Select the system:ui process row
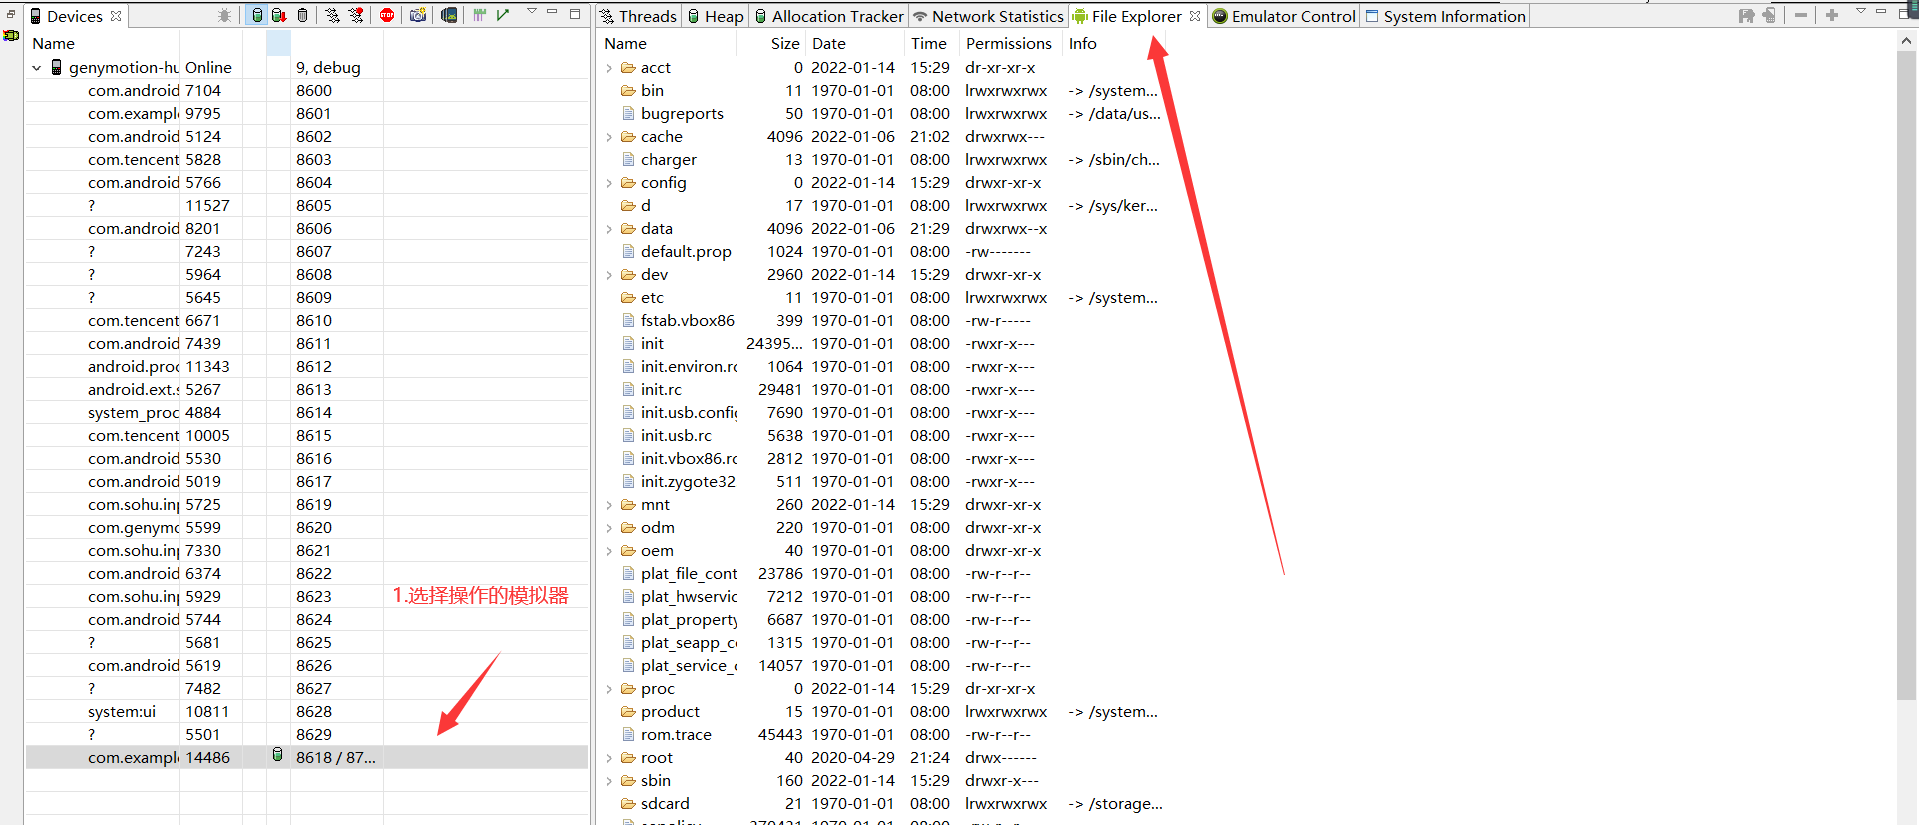 [x=306, y=711]
